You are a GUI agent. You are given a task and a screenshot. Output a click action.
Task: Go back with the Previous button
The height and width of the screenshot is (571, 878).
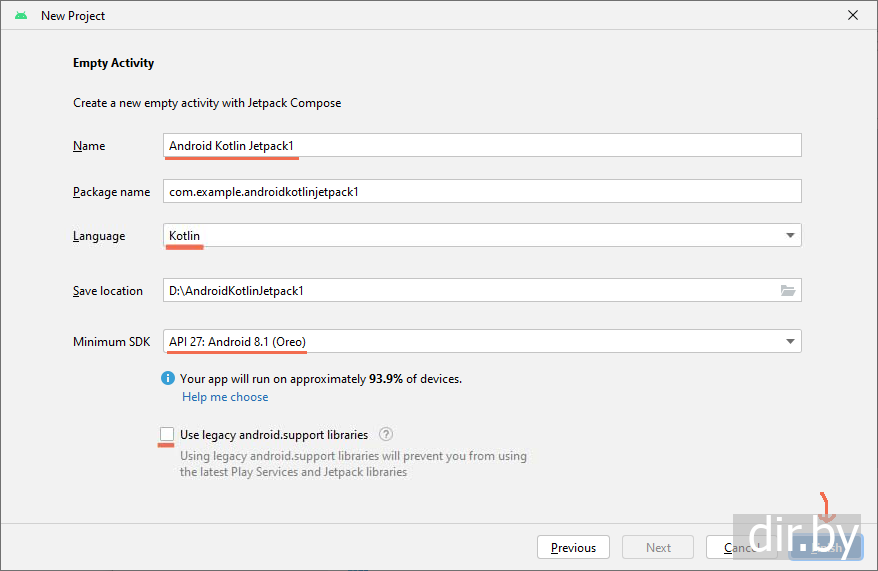pyautogui.click(x=573, y=547)
